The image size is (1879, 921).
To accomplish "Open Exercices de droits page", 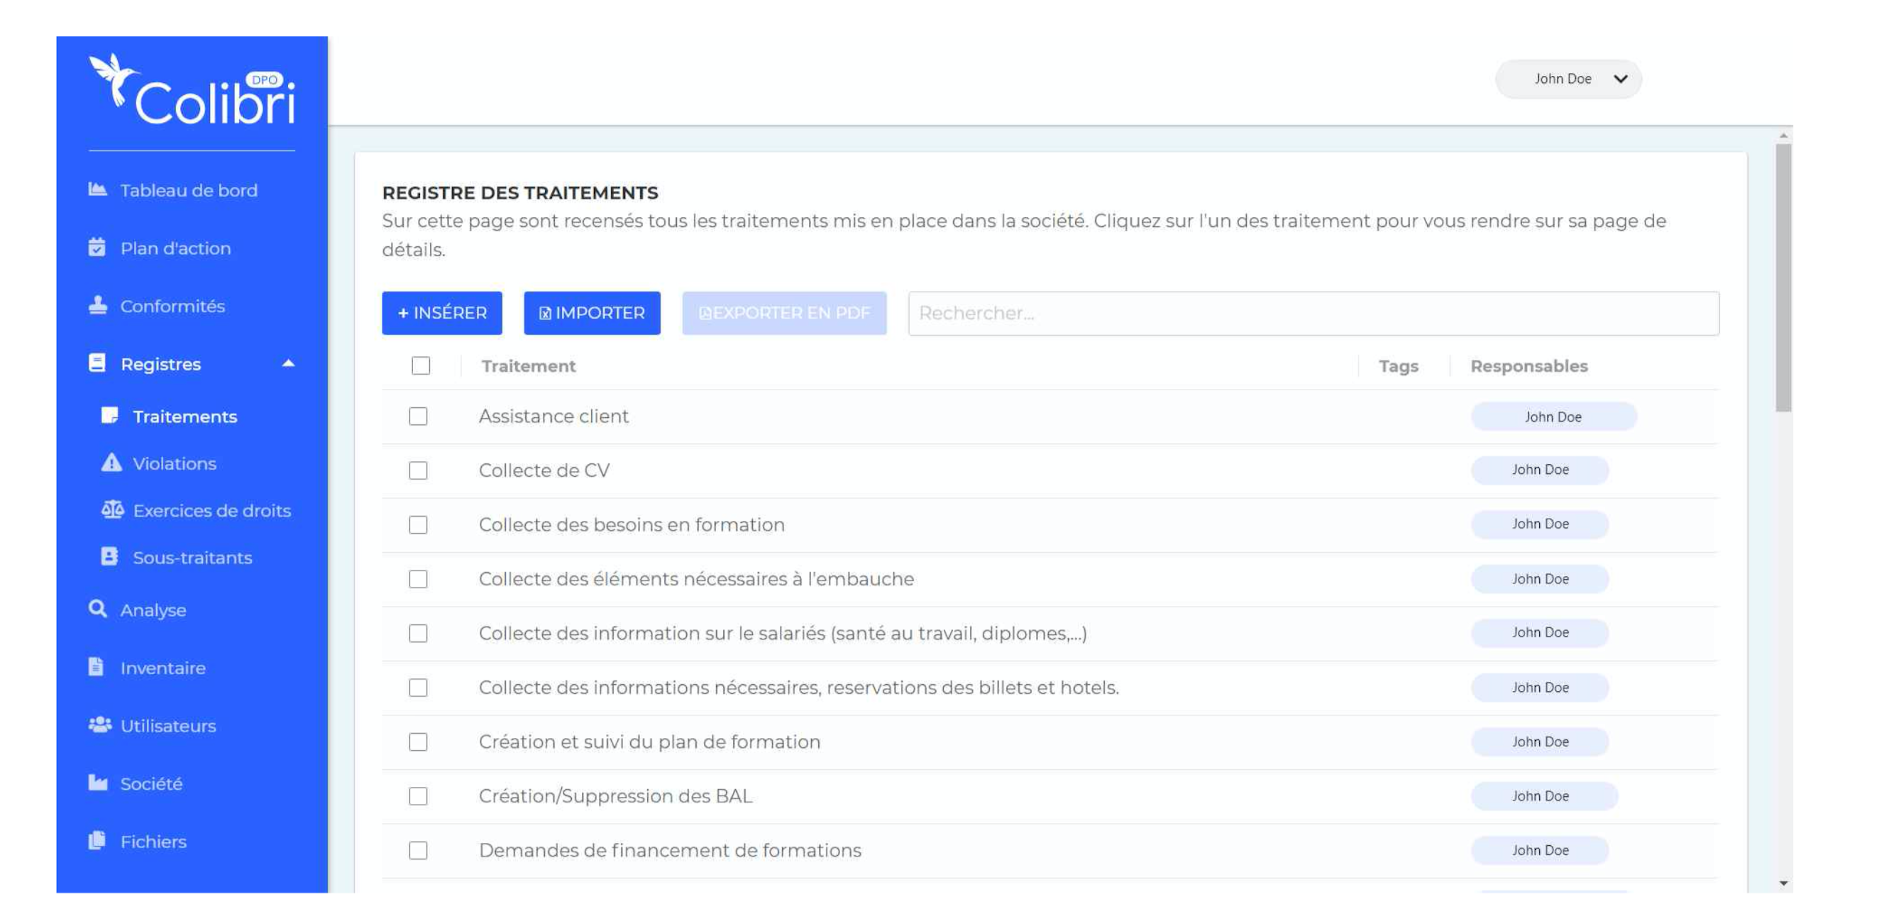I will pyautogui.click(x=212, y=510).
